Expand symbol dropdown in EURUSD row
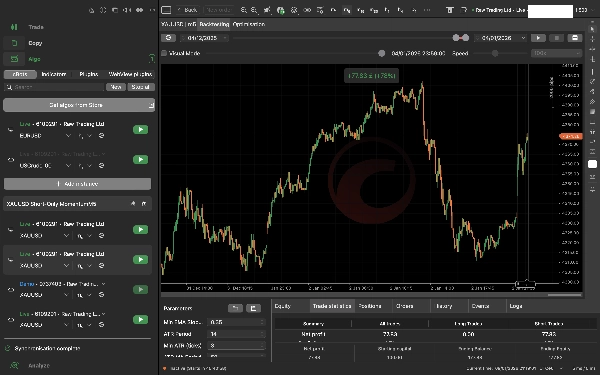 [68, 135]
